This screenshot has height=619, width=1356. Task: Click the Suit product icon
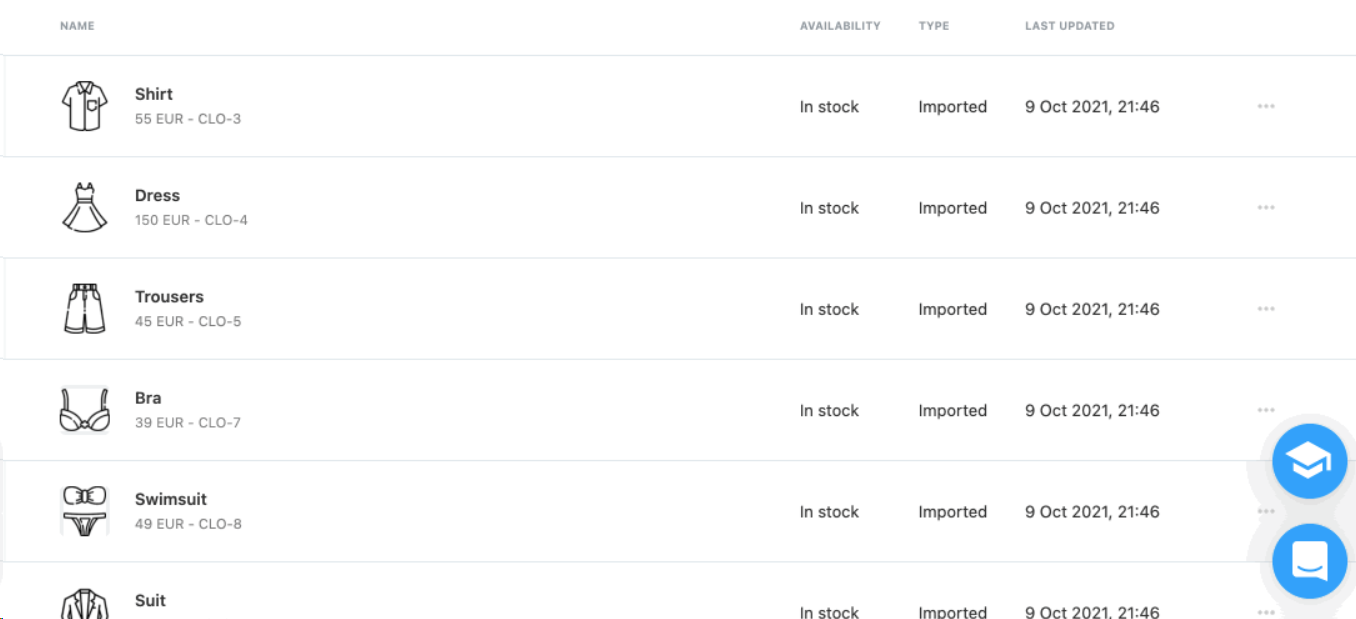click(x=84, y=603)
